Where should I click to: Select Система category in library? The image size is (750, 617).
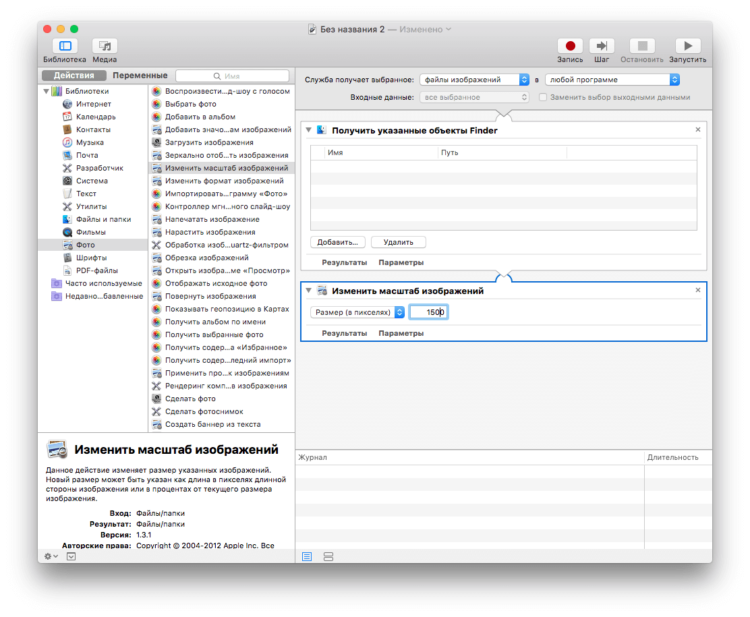pos(91,181)
